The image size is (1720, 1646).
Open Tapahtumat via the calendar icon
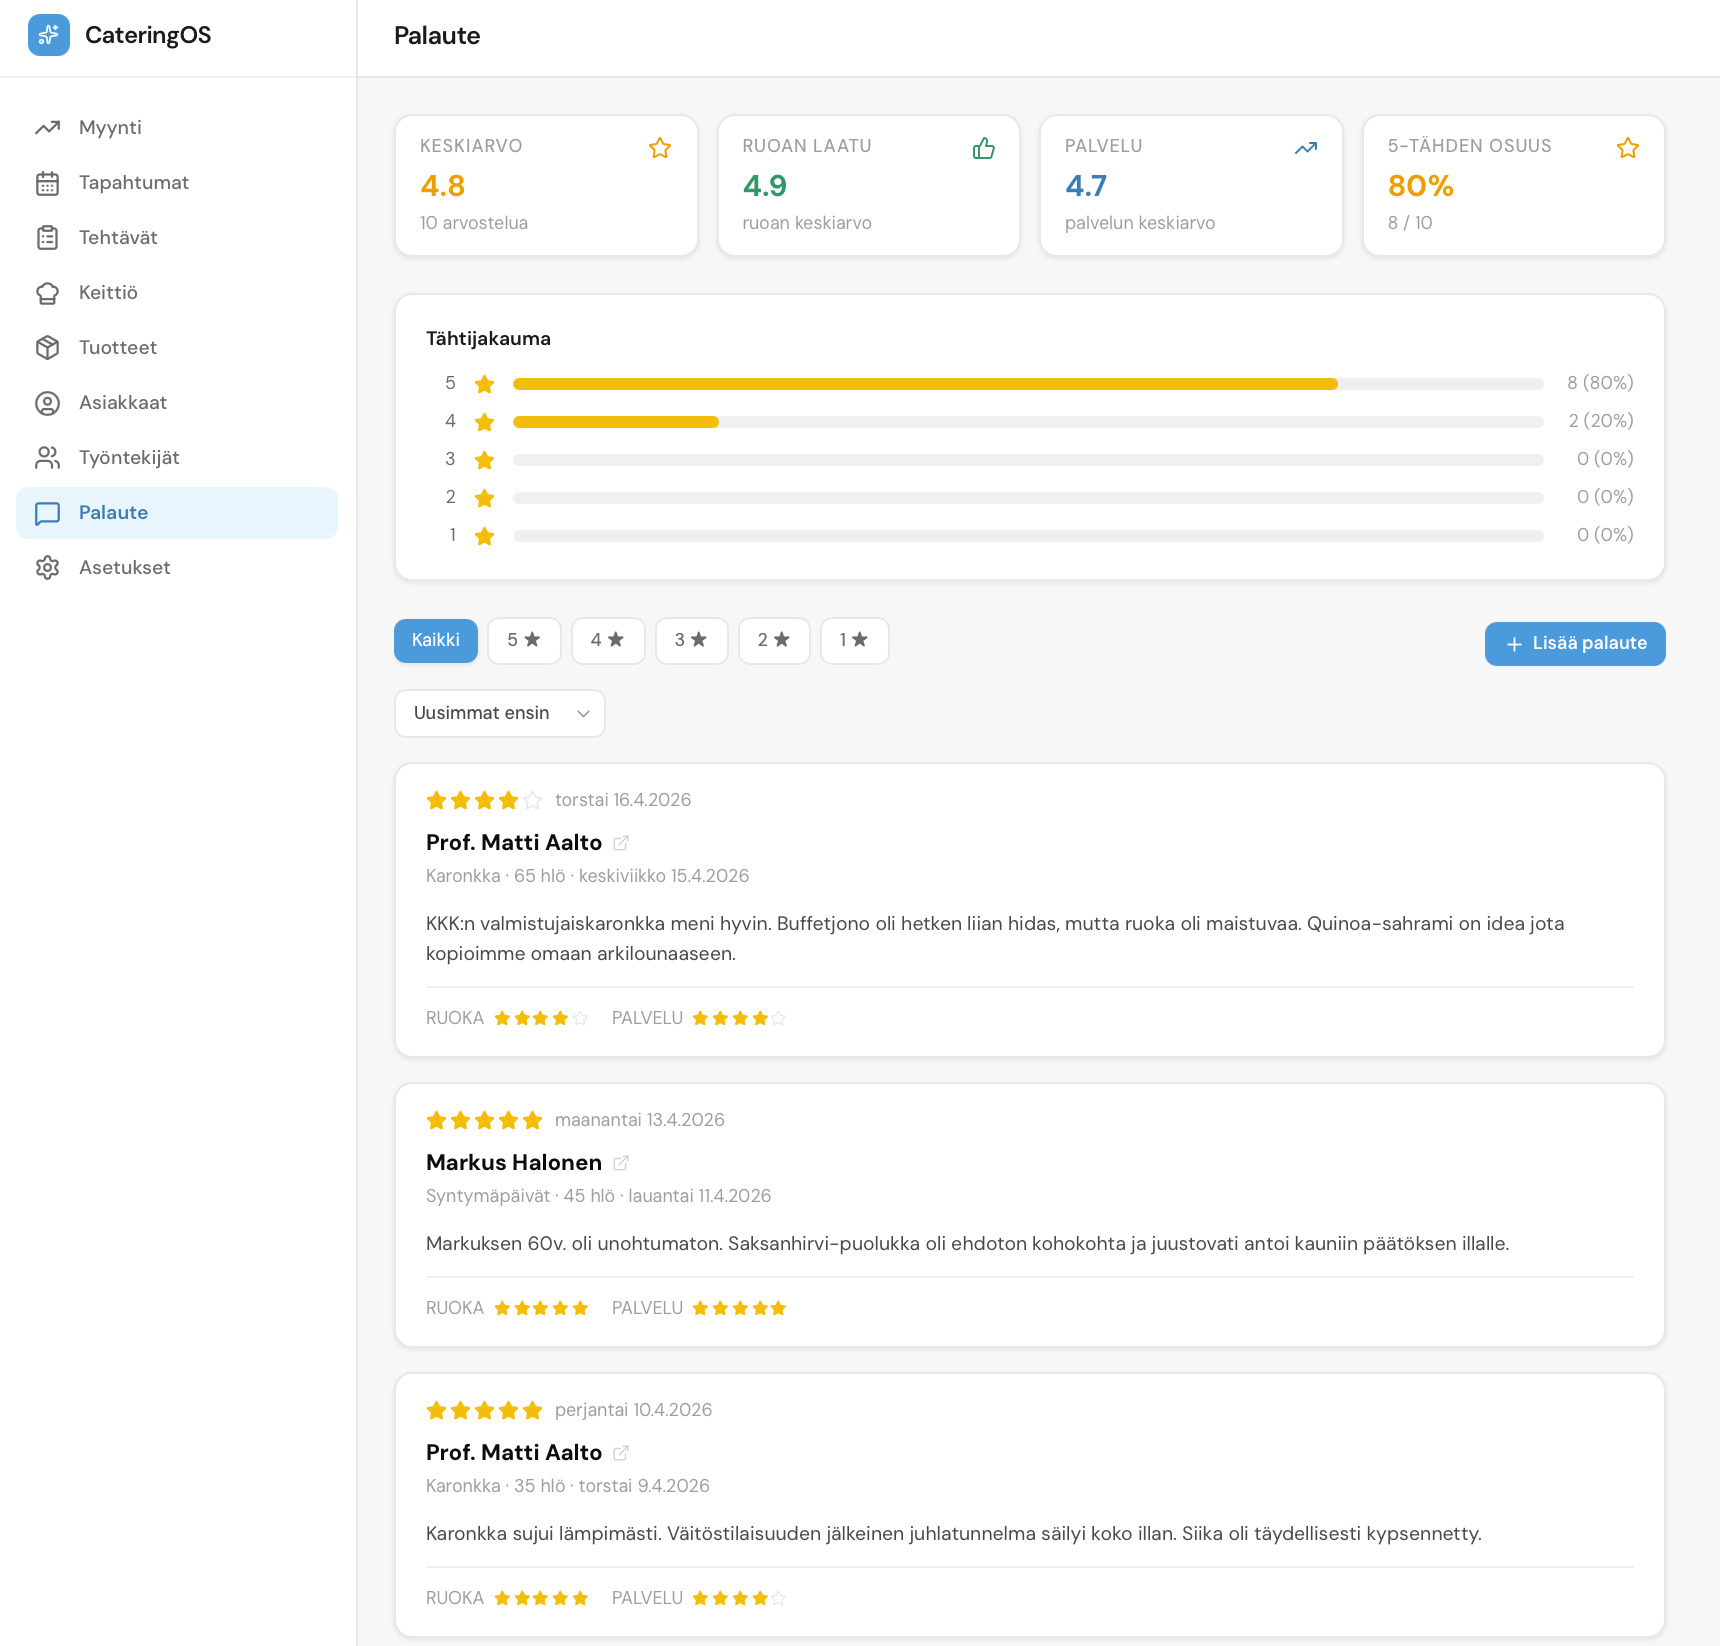click(47, 183)
